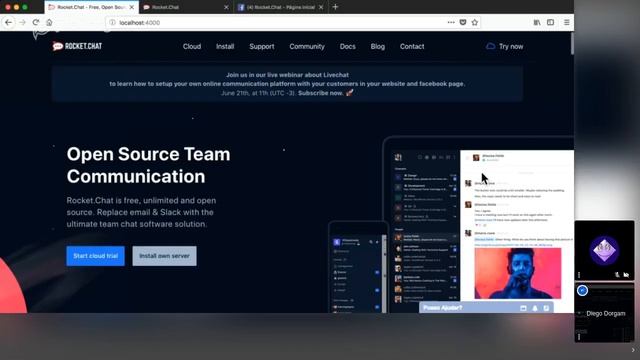This screenshot has width=640, height=360.
Task: Open three-dot options on the top participant tile
Action: click(579, 275)
